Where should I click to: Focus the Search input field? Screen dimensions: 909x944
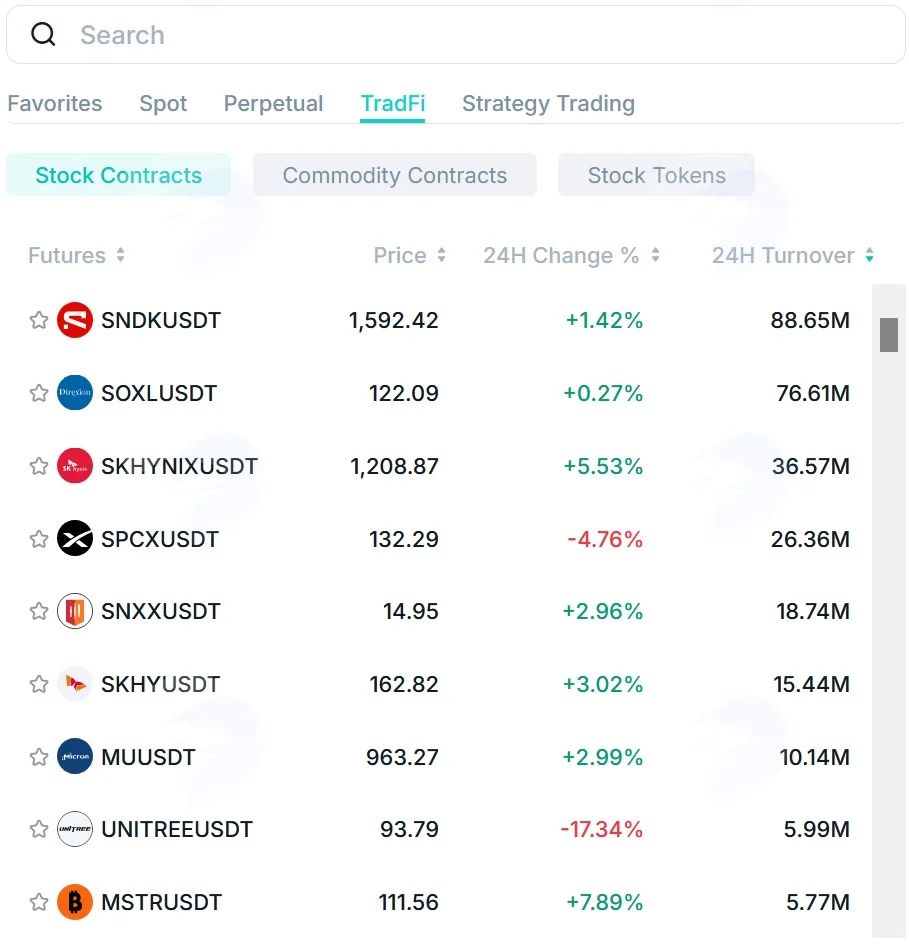(x=456, y=35)
